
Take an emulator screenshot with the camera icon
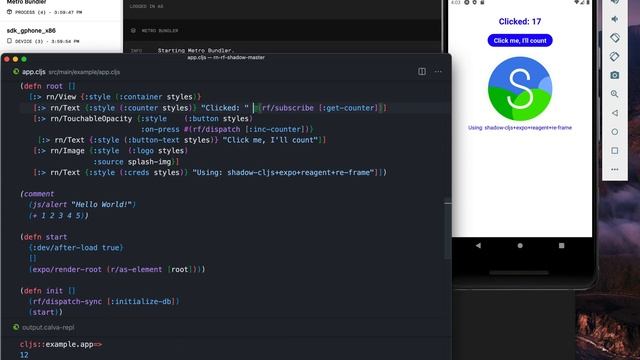coord(615,75)
